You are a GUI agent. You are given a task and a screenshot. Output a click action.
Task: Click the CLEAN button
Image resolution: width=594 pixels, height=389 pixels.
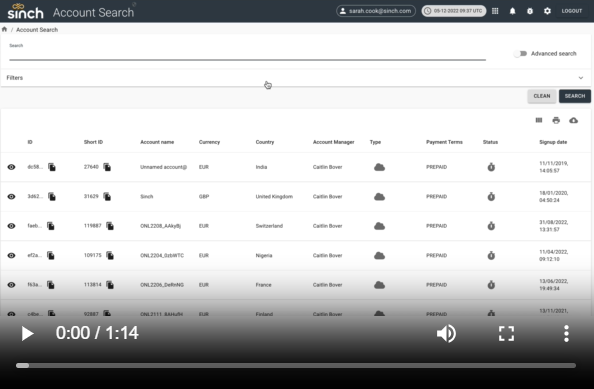(542, 96)
